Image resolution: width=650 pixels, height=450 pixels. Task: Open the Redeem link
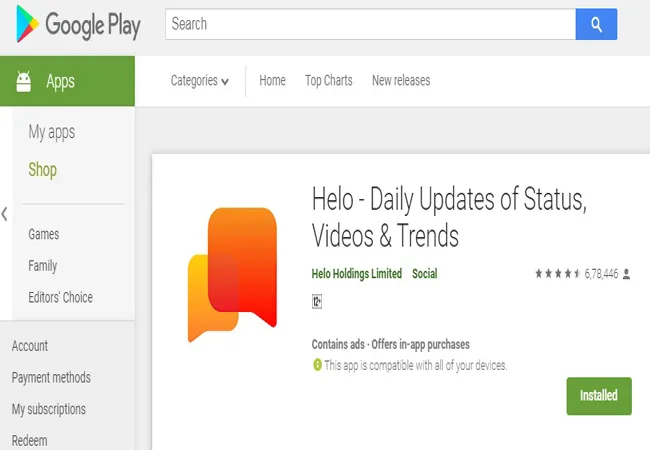[x=29, y=440]
